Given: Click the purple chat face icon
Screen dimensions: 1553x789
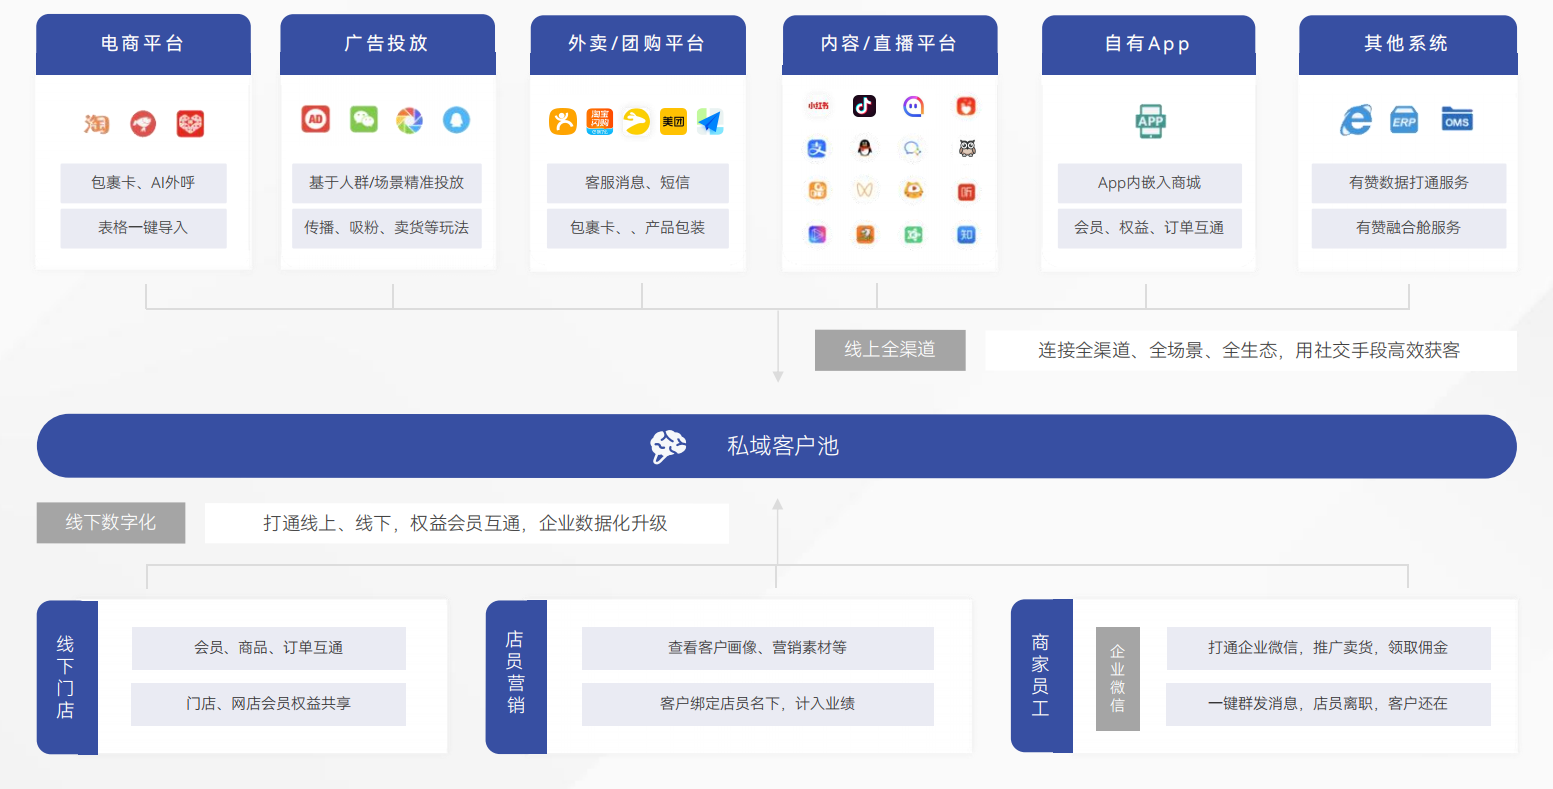Looking at the screenshot, I should (x=913, y=106).
